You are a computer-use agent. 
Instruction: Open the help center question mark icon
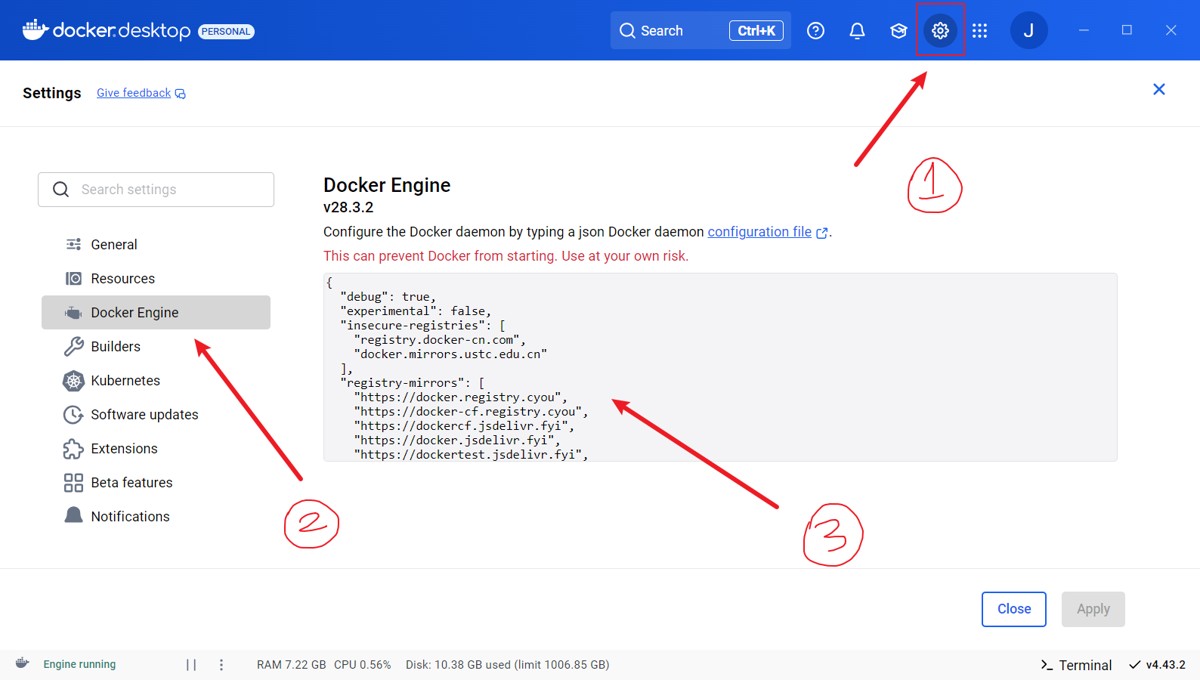click(816, 31)
